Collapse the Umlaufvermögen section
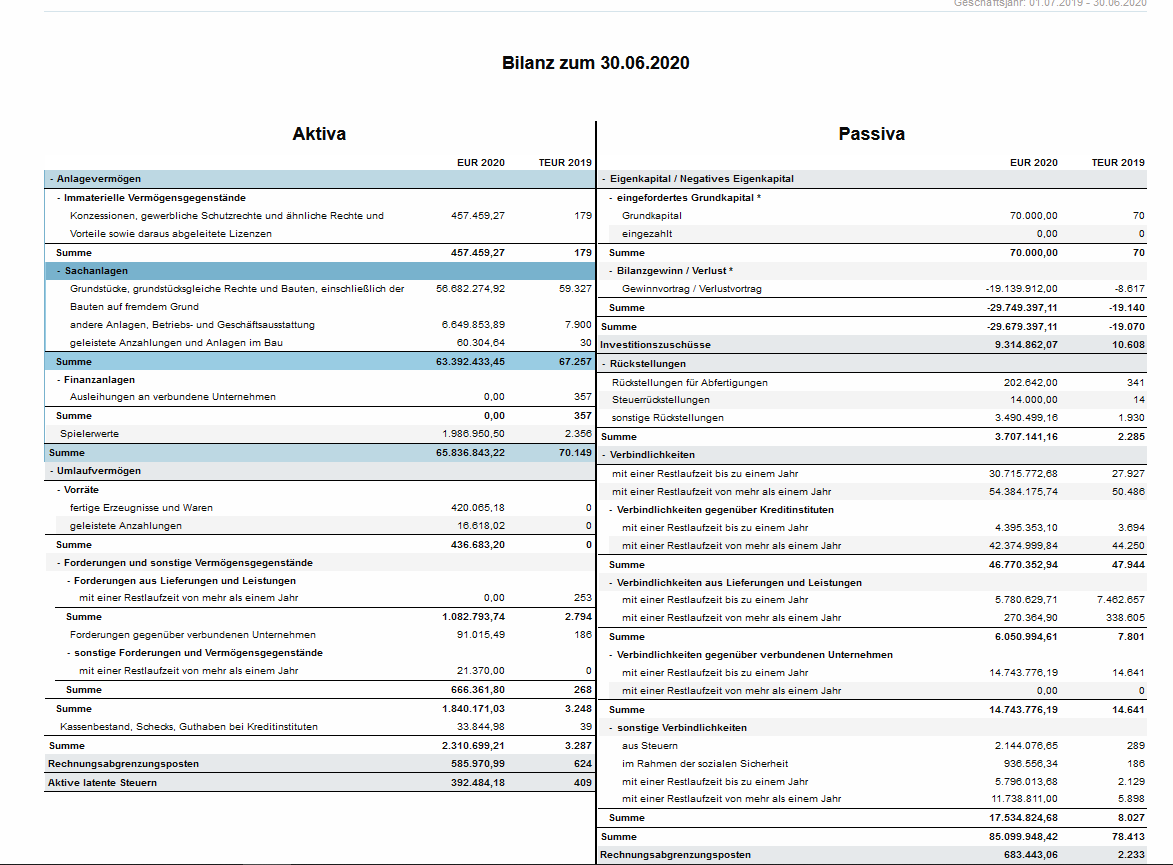 (x=52, y=471)
